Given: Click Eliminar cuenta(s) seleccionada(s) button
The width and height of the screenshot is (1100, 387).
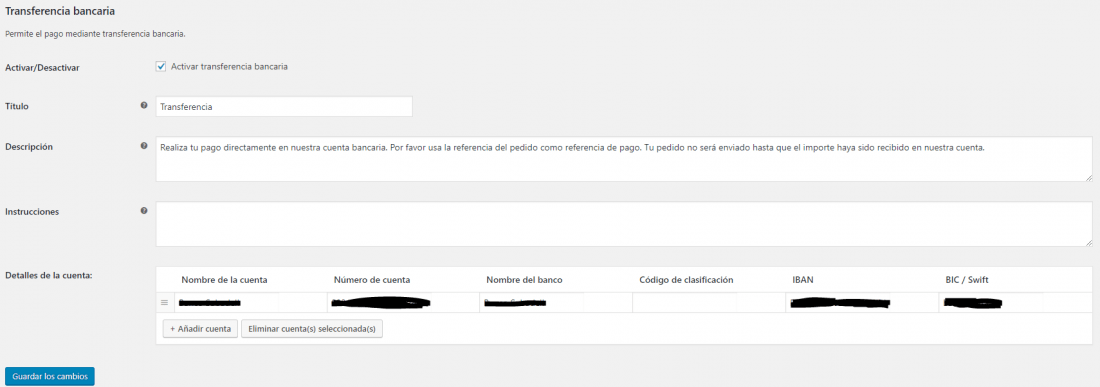Looking at the screenshot, I should click(x=311, y=329).
